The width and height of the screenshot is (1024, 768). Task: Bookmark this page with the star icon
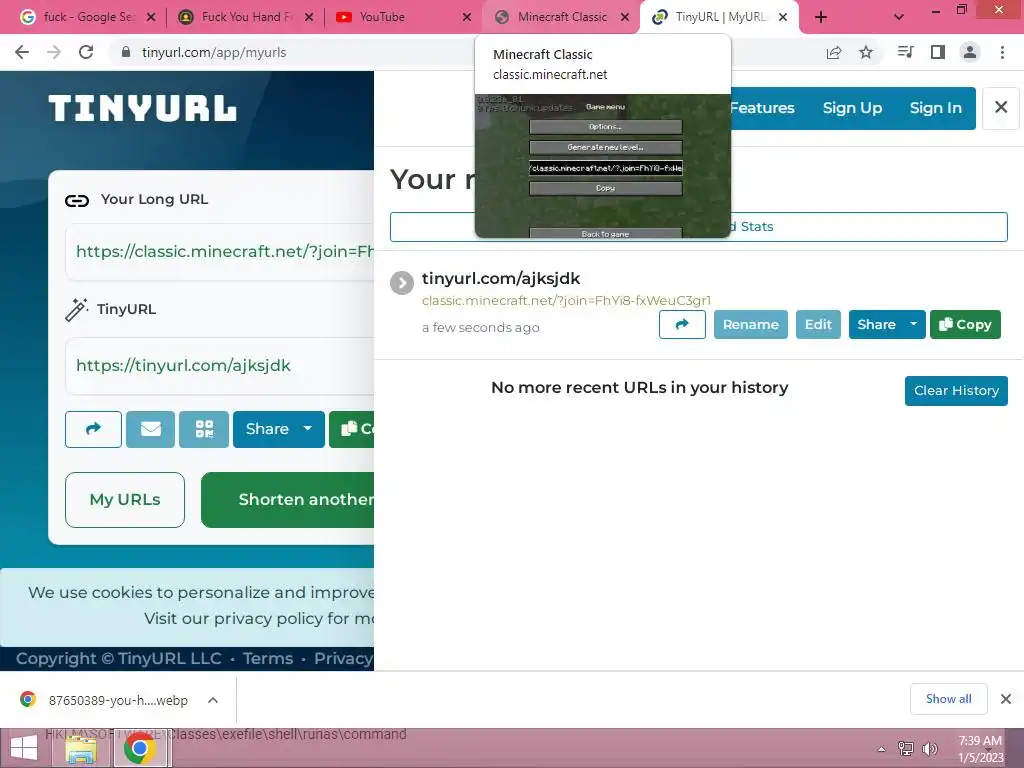coord(866,52)
